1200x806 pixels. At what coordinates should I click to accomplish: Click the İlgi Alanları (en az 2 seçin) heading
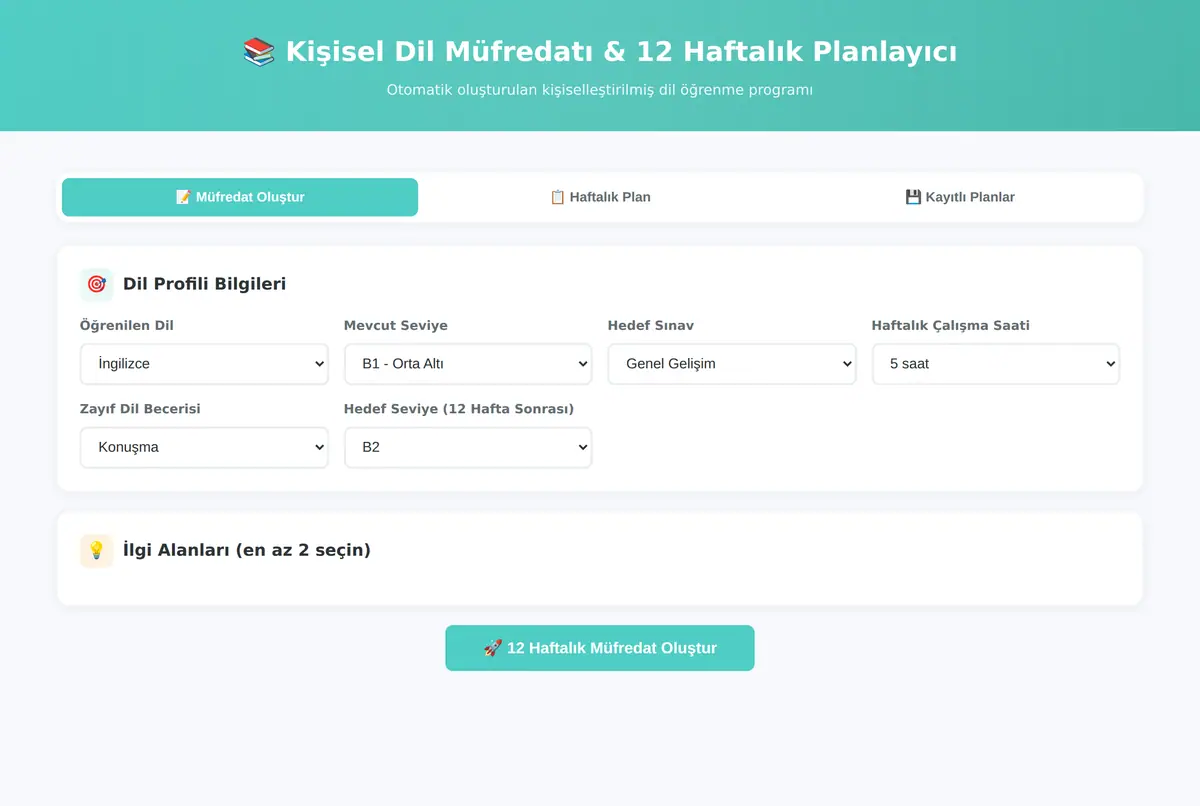click(x=246, y=550)
